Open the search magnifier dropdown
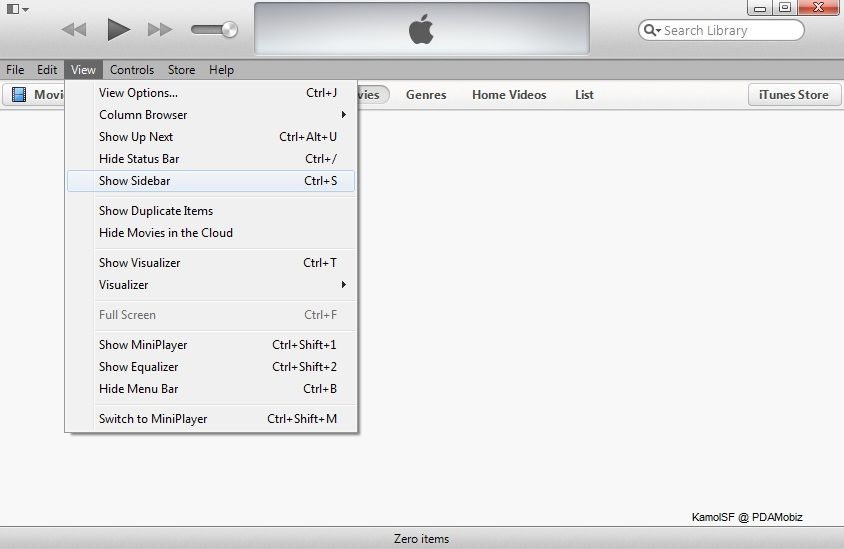The width and height of the screenshot is (844, 549). tap(652, 30)
